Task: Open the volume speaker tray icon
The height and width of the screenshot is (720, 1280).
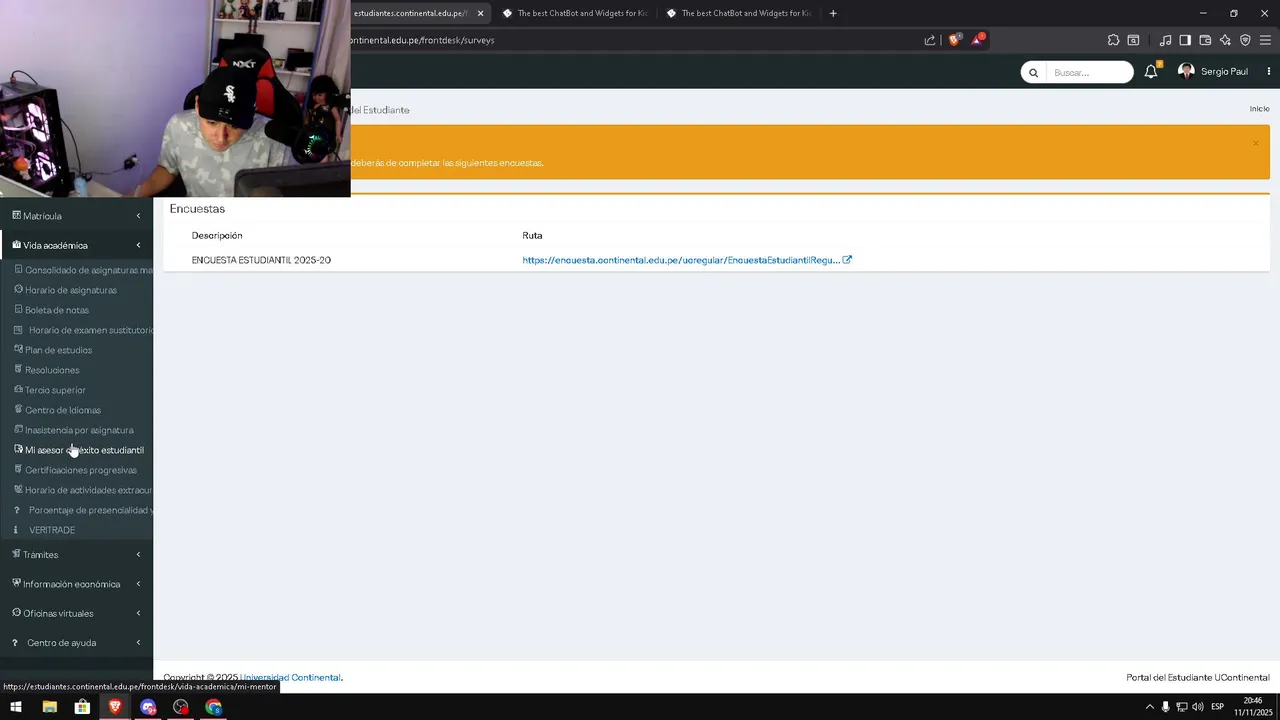Action: click(x=1198, y=707)
